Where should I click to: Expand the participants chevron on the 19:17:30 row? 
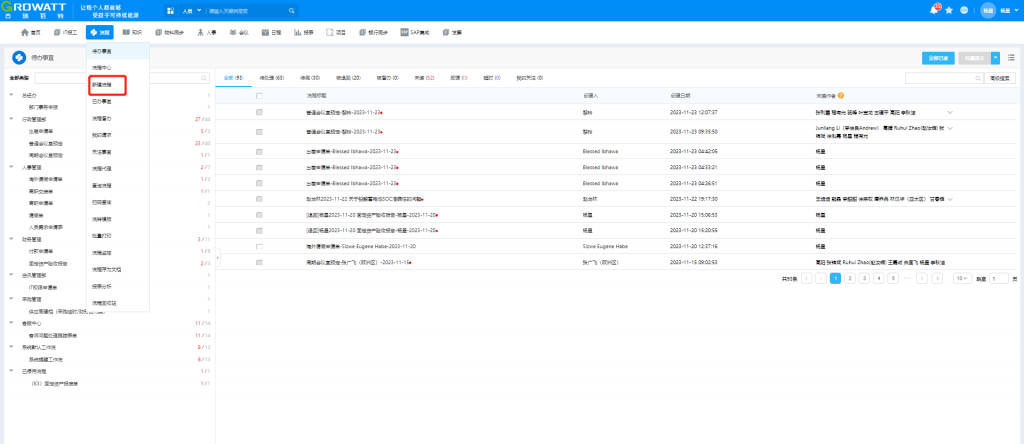950,198
